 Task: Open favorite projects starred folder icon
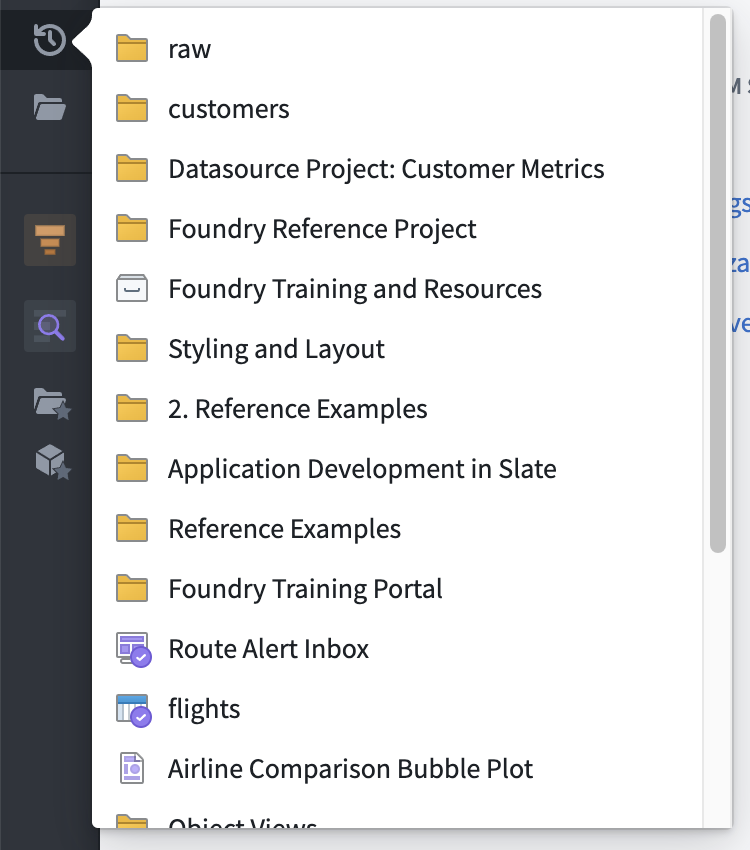click(x=52, y=403)
